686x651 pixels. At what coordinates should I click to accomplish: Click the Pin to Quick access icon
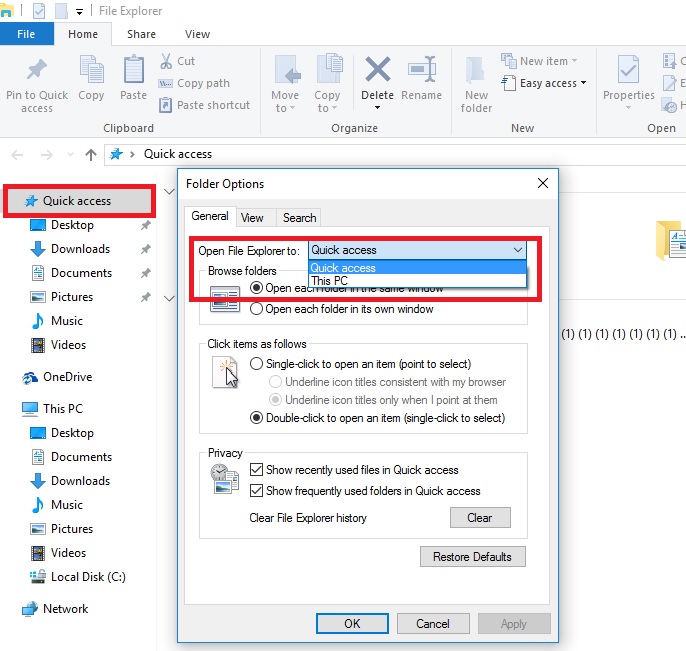pyautogui.click(x=37, y=69)
